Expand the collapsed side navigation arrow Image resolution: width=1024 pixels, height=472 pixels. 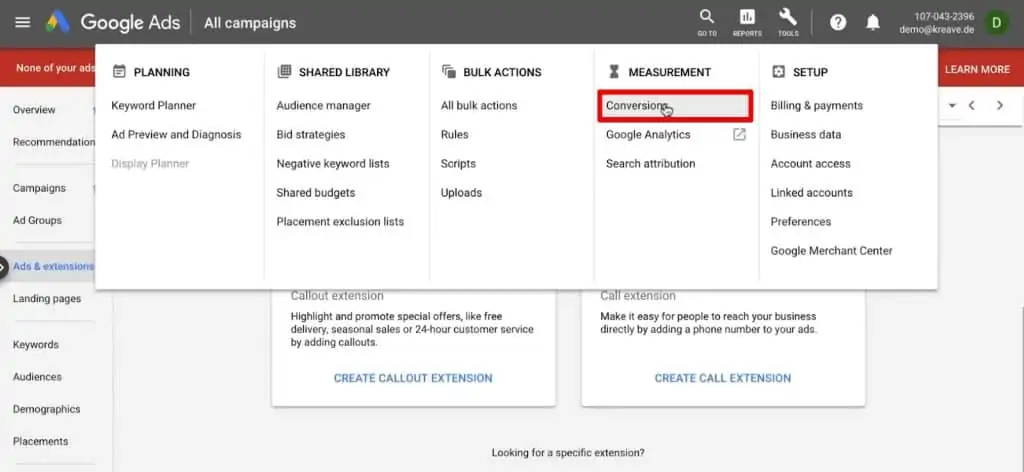coord(3,266)
